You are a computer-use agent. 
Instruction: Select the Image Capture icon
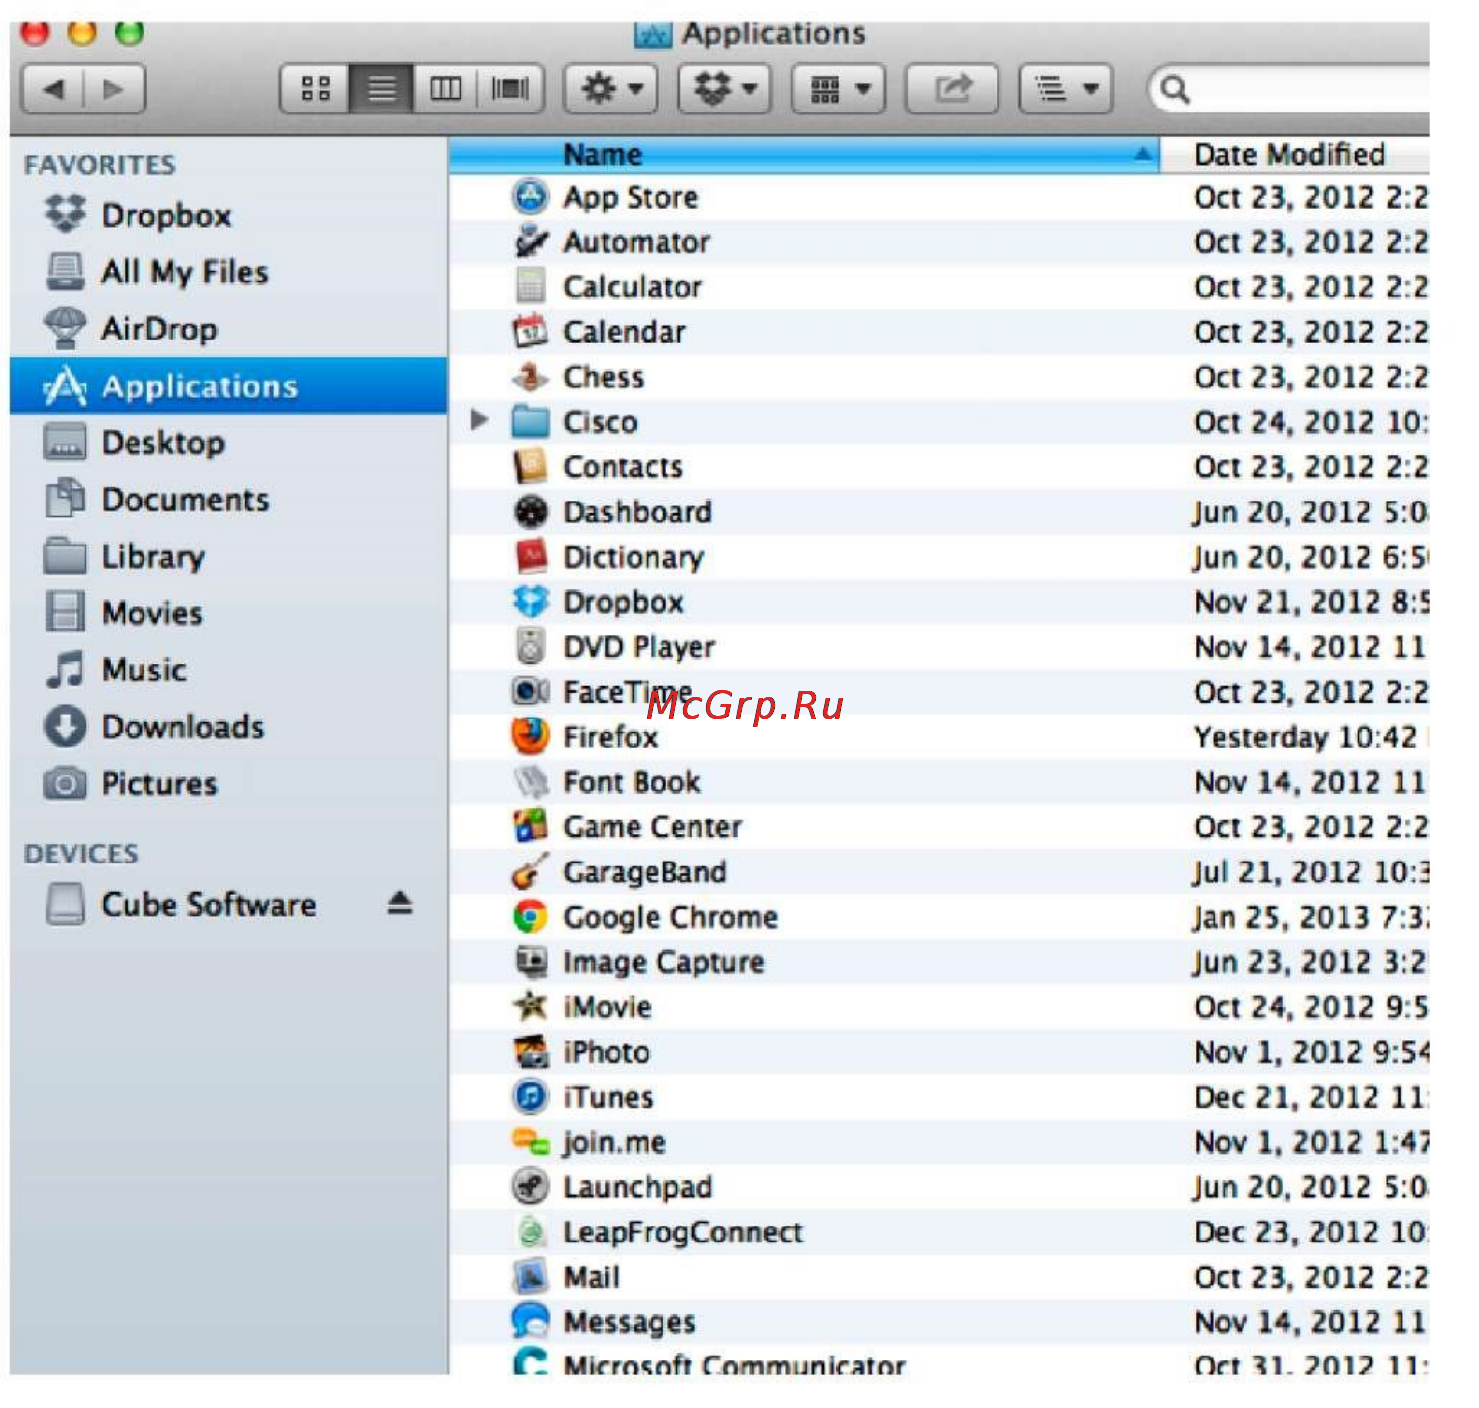(x=530, y=961)
